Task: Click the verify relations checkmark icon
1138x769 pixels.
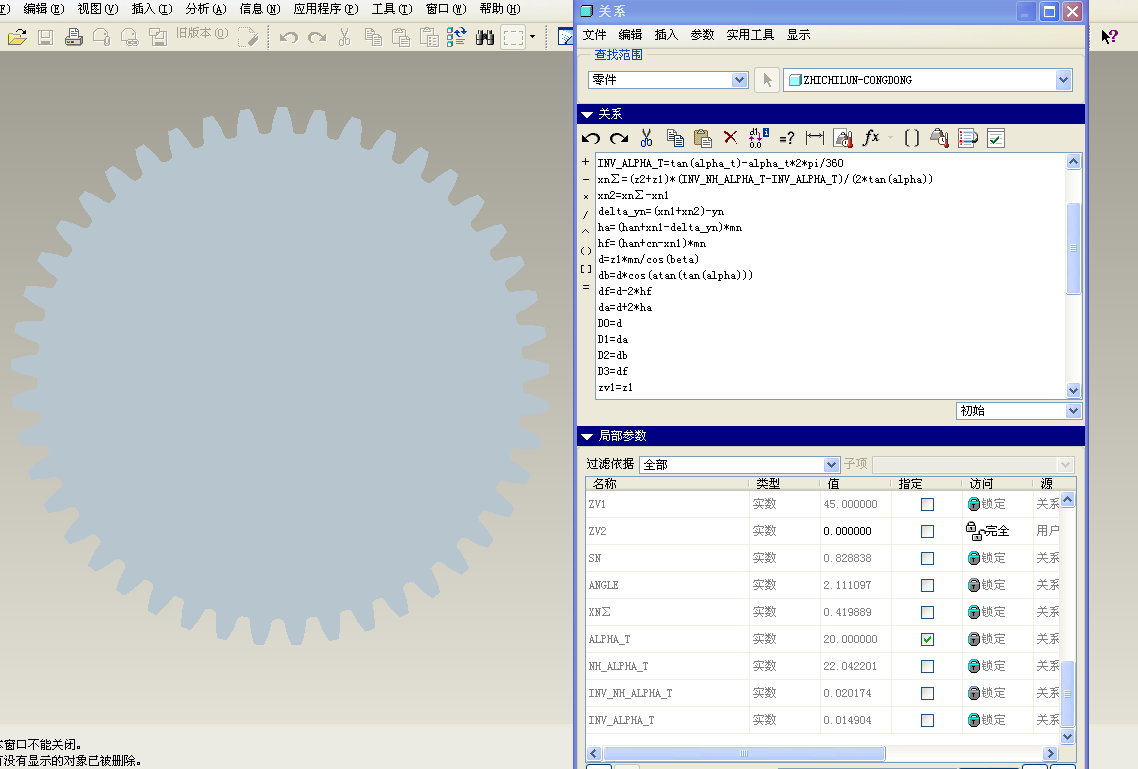Action: tap(996, 138)
